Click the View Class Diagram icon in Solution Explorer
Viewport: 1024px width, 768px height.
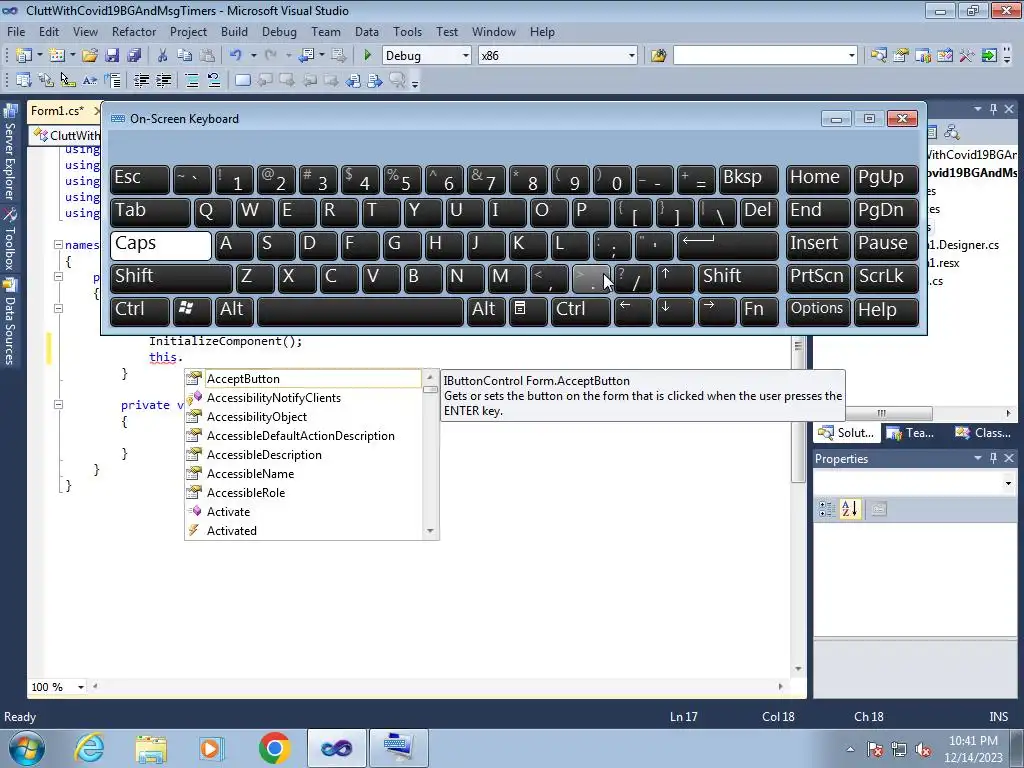(952, 133)
